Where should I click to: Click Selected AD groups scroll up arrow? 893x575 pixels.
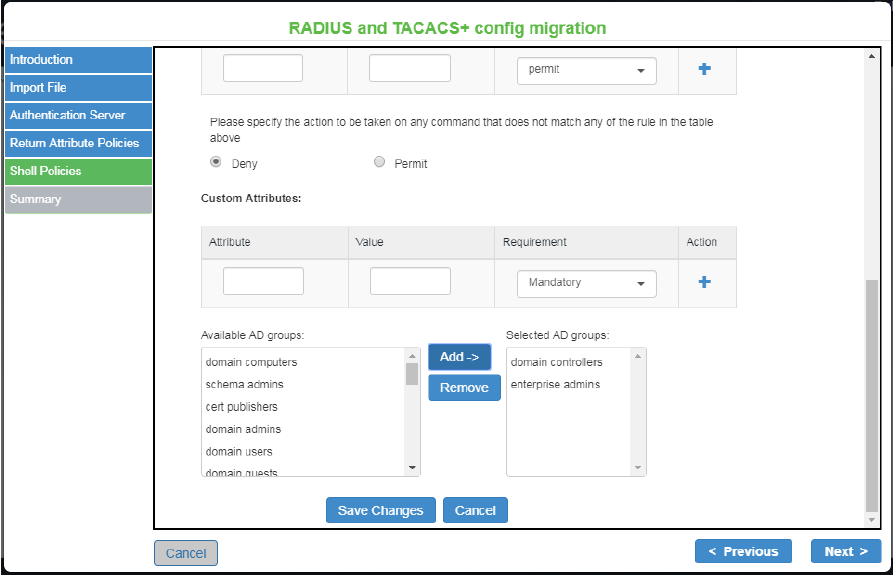638,356
